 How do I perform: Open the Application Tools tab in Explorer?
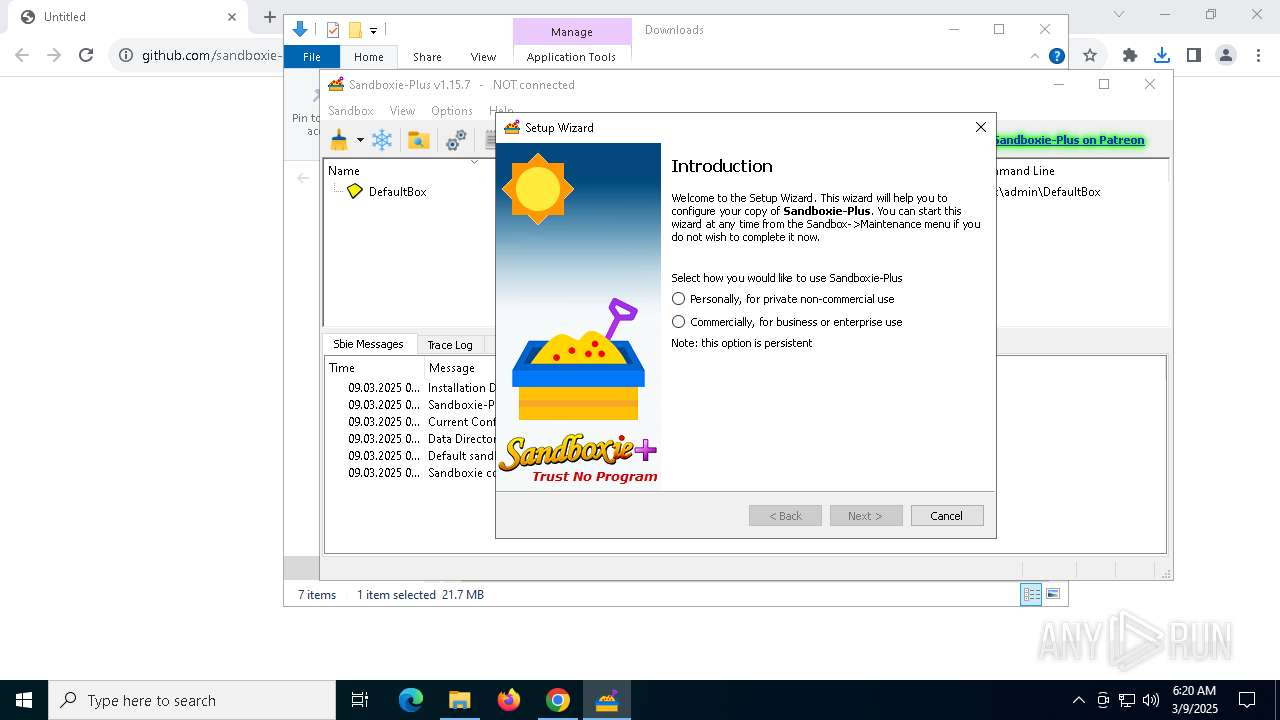pos(571,57)
